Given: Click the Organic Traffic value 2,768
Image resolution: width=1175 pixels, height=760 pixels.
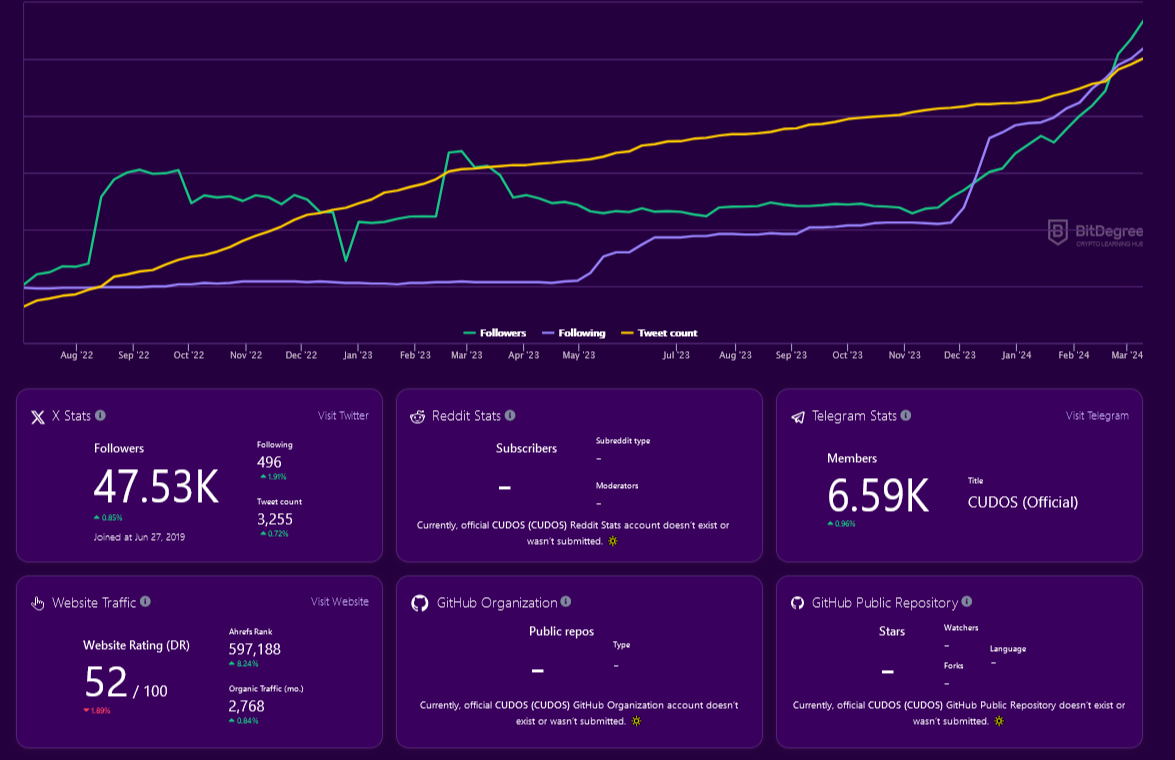Looking at the screenshot, I should pyautogui.click(x=247, y=706).
